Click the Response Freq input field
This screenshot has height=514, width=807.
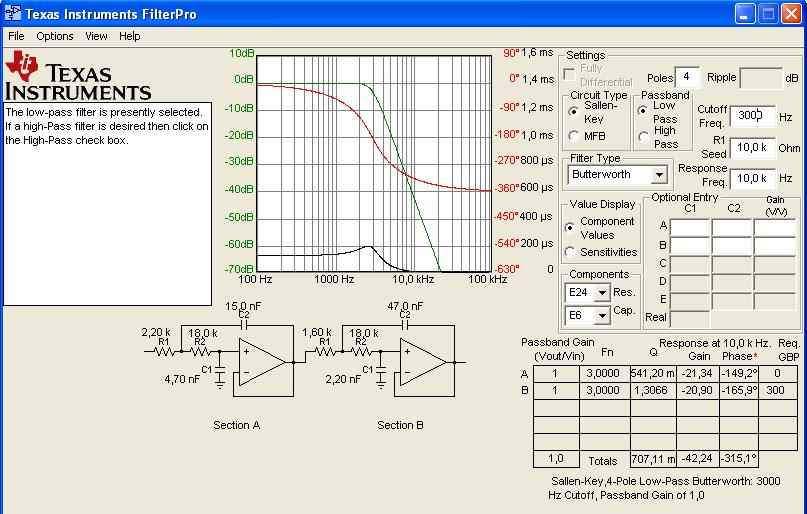pyautogui.click(x=752, y=179)
